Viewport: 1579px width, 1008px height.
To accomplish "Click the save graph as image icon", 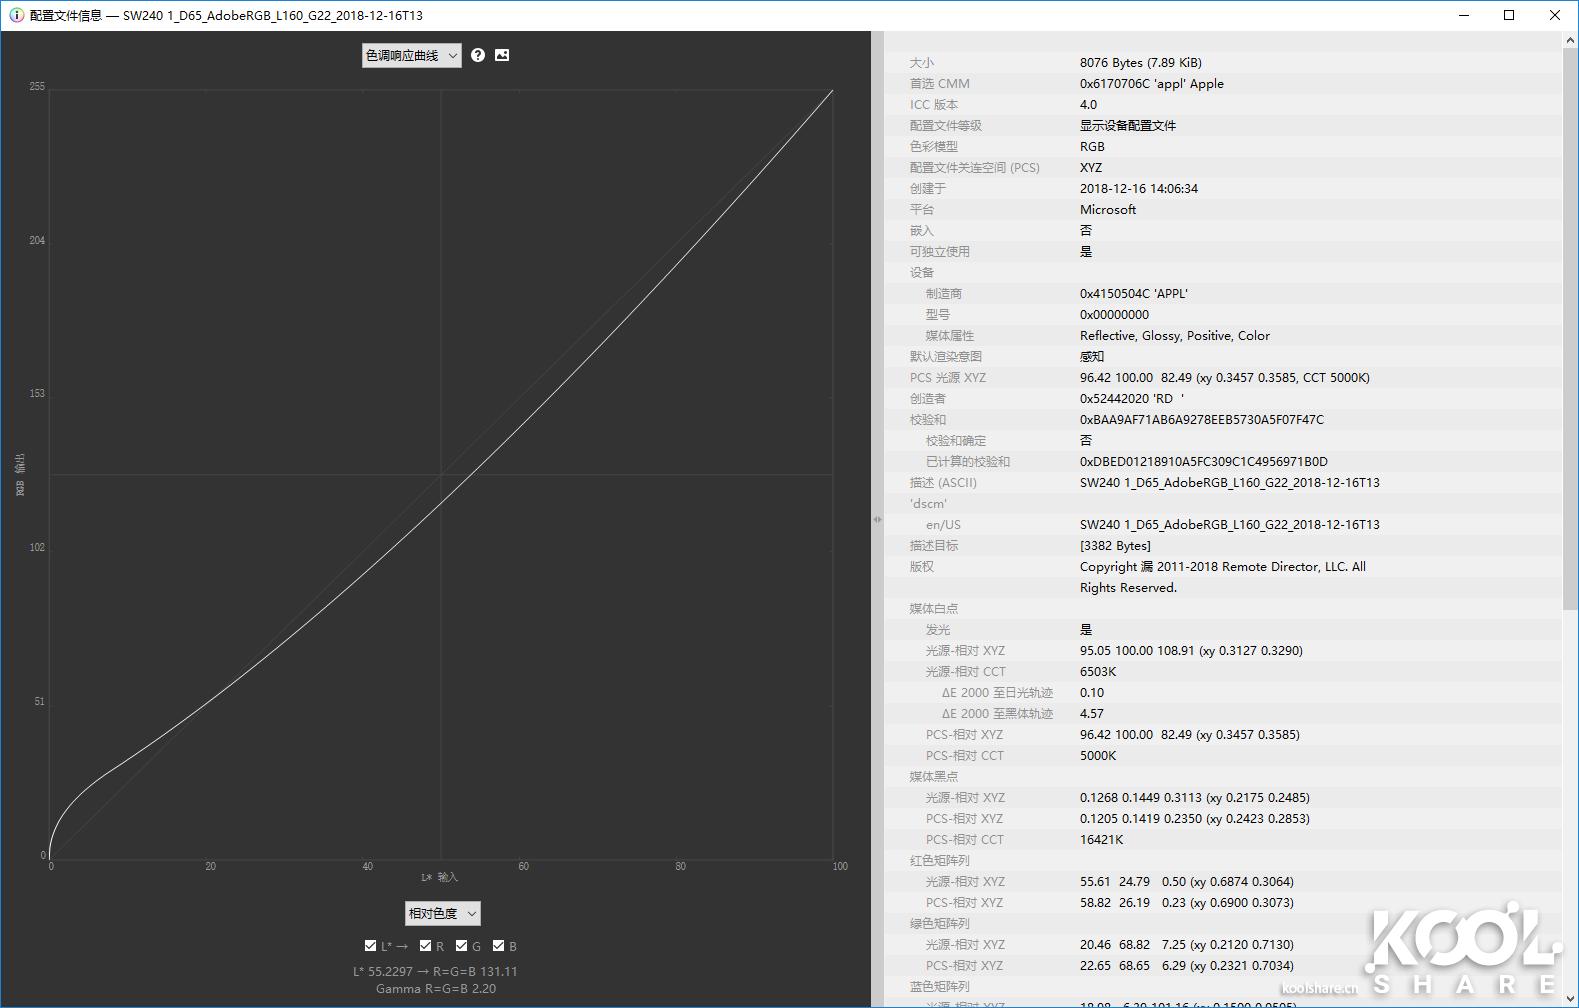I will [502, 55].
